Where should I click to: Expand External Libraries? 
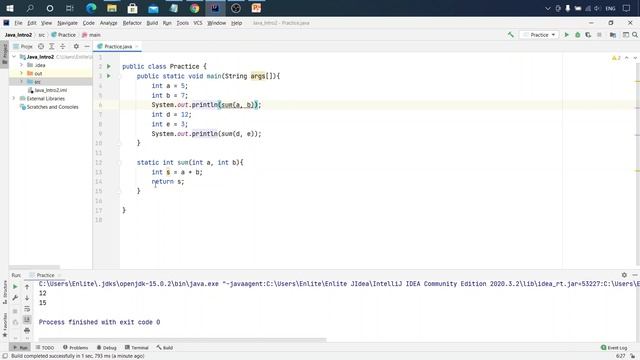click(14, 98)
